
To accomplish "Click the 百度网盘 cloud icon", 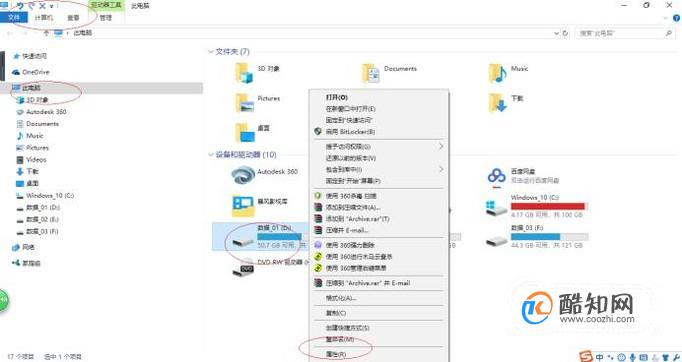I will tap(497, 177).
